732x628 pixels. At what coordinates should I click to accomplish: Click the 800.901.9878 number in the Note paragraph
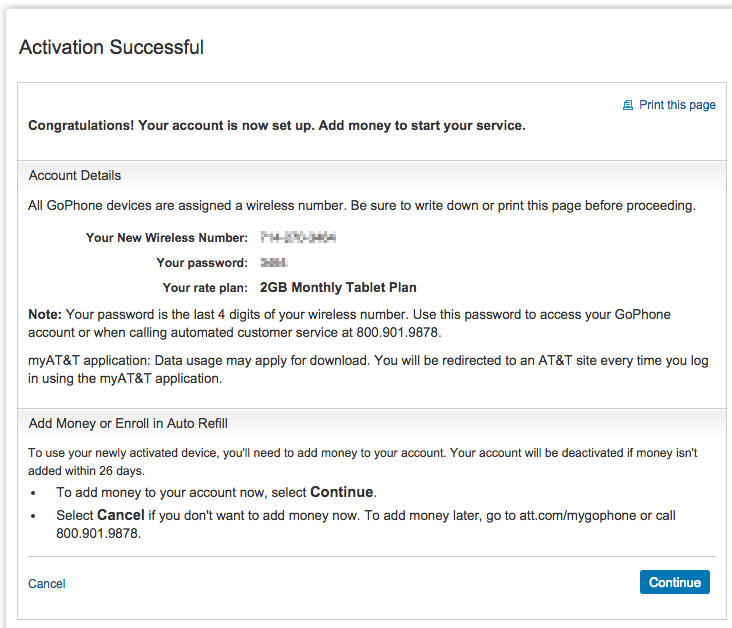point(397,332)
